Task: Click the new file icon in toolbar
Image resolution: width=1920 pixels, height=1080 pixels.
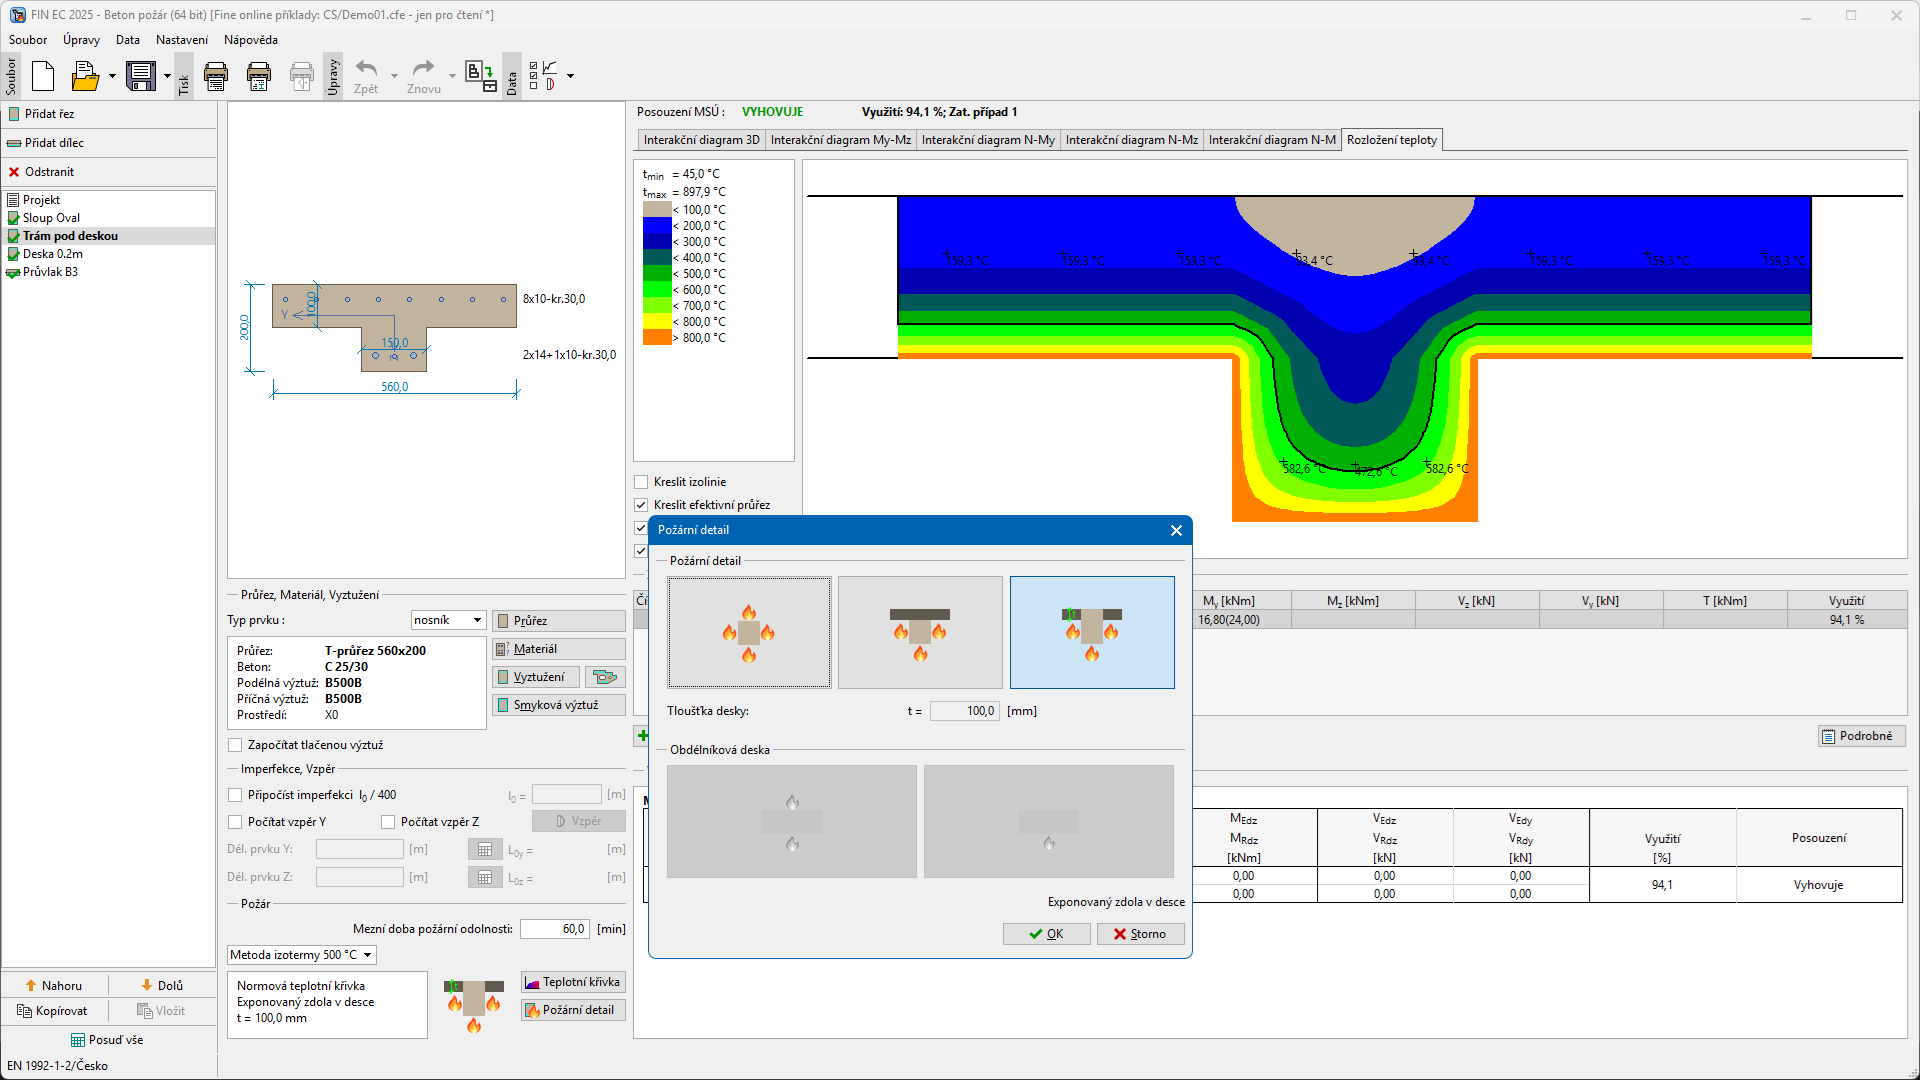Action: pos(43,76)
